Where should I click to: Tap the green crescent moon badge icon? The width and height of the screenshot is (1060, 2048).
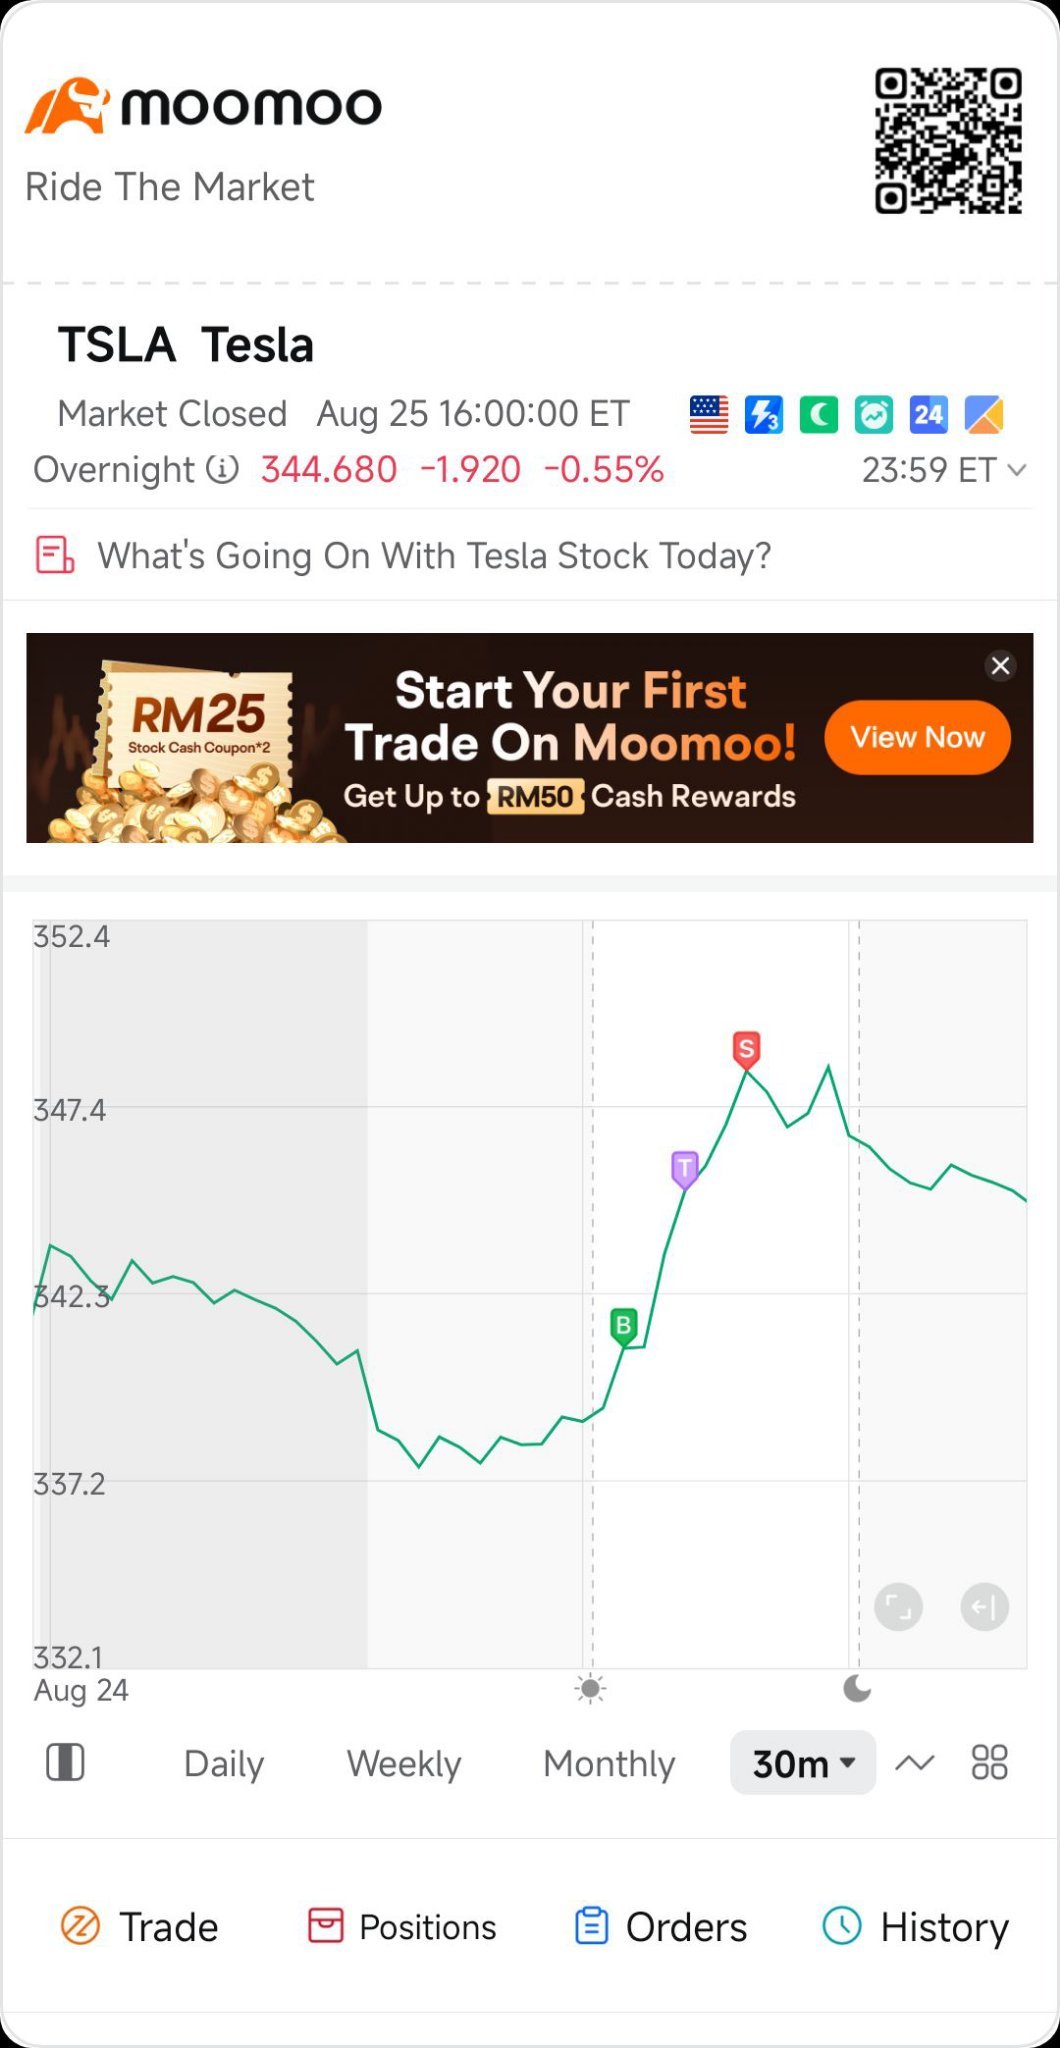(x=819, y=414)
